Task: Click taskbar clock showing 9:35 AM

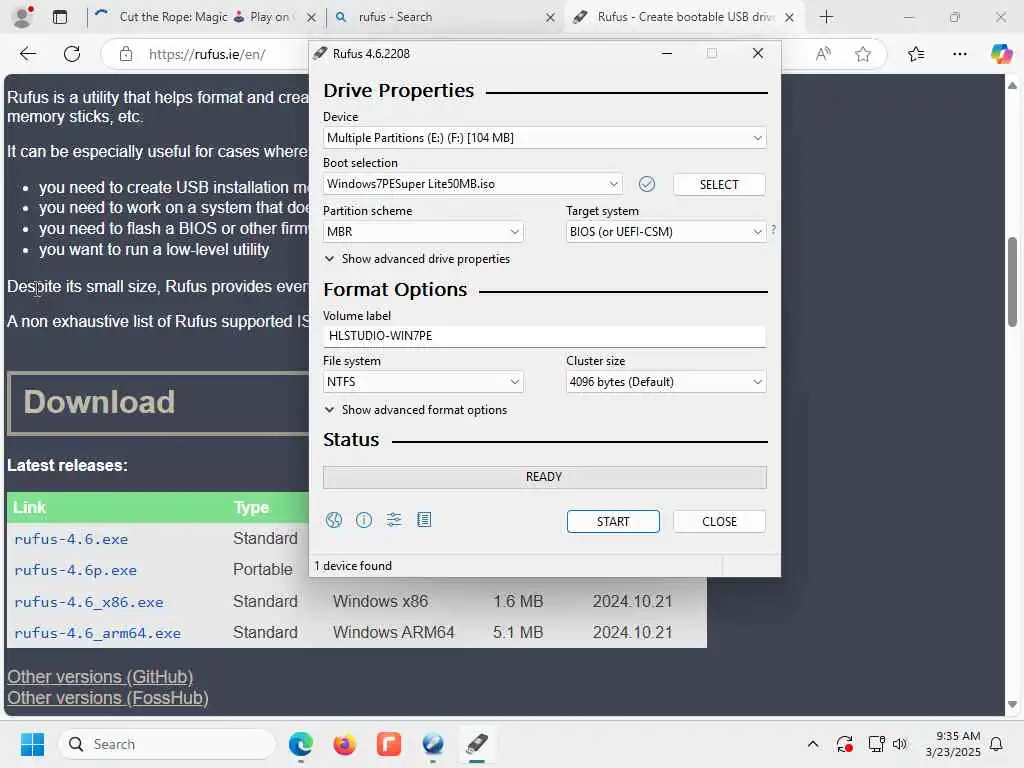Action: [953, 744]
